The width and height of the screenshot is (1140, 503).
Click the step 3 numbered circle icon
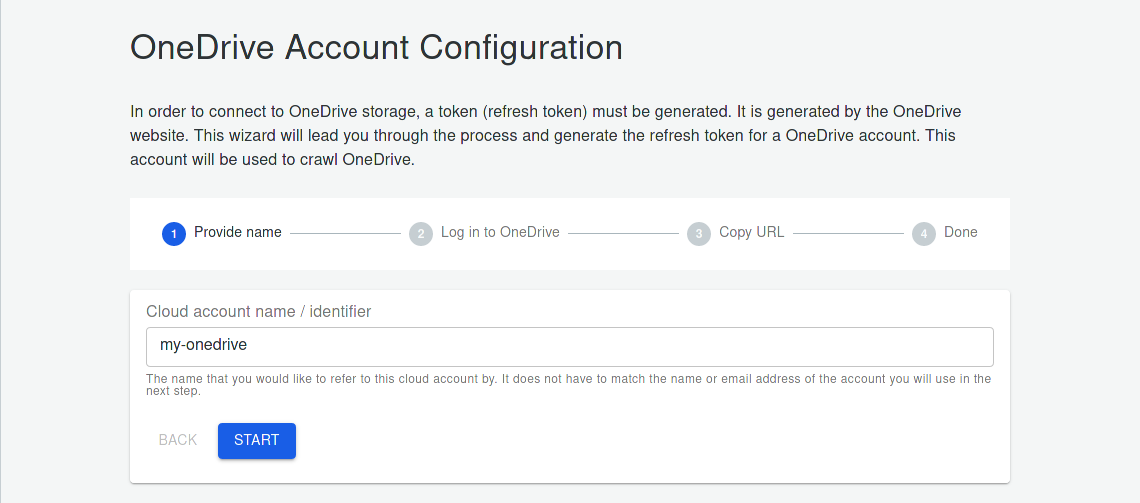pyautogui.click(x=699, y=234)
